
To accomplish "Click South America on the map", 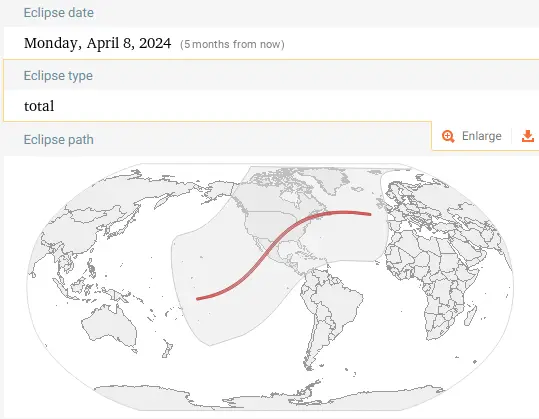I will pos(327,309).
